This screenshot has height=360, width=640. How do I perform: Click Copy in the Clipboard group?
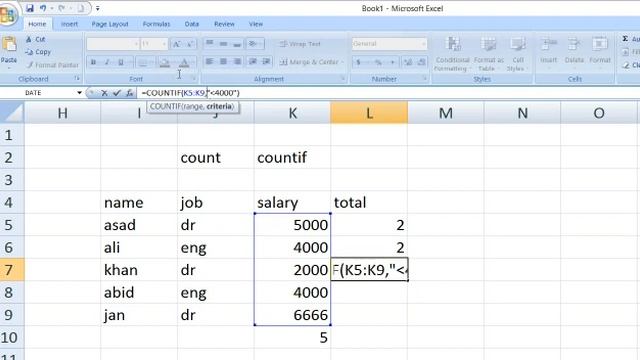click(x=38, y=52)
